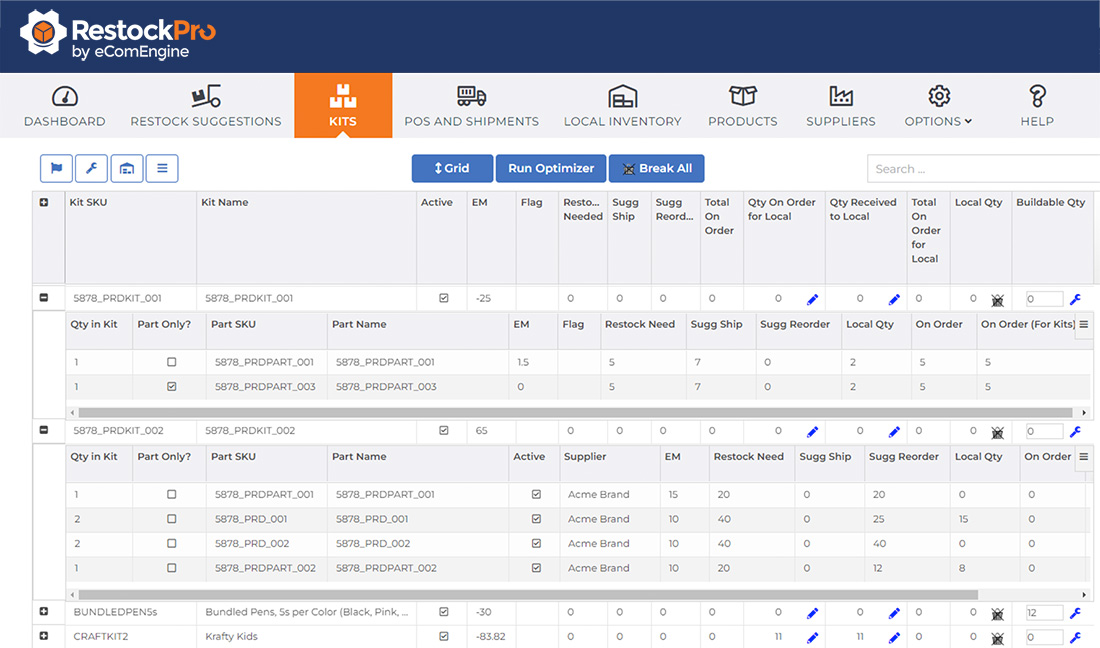Open the Suppliers tab
1100x648 pixels.
841,106
